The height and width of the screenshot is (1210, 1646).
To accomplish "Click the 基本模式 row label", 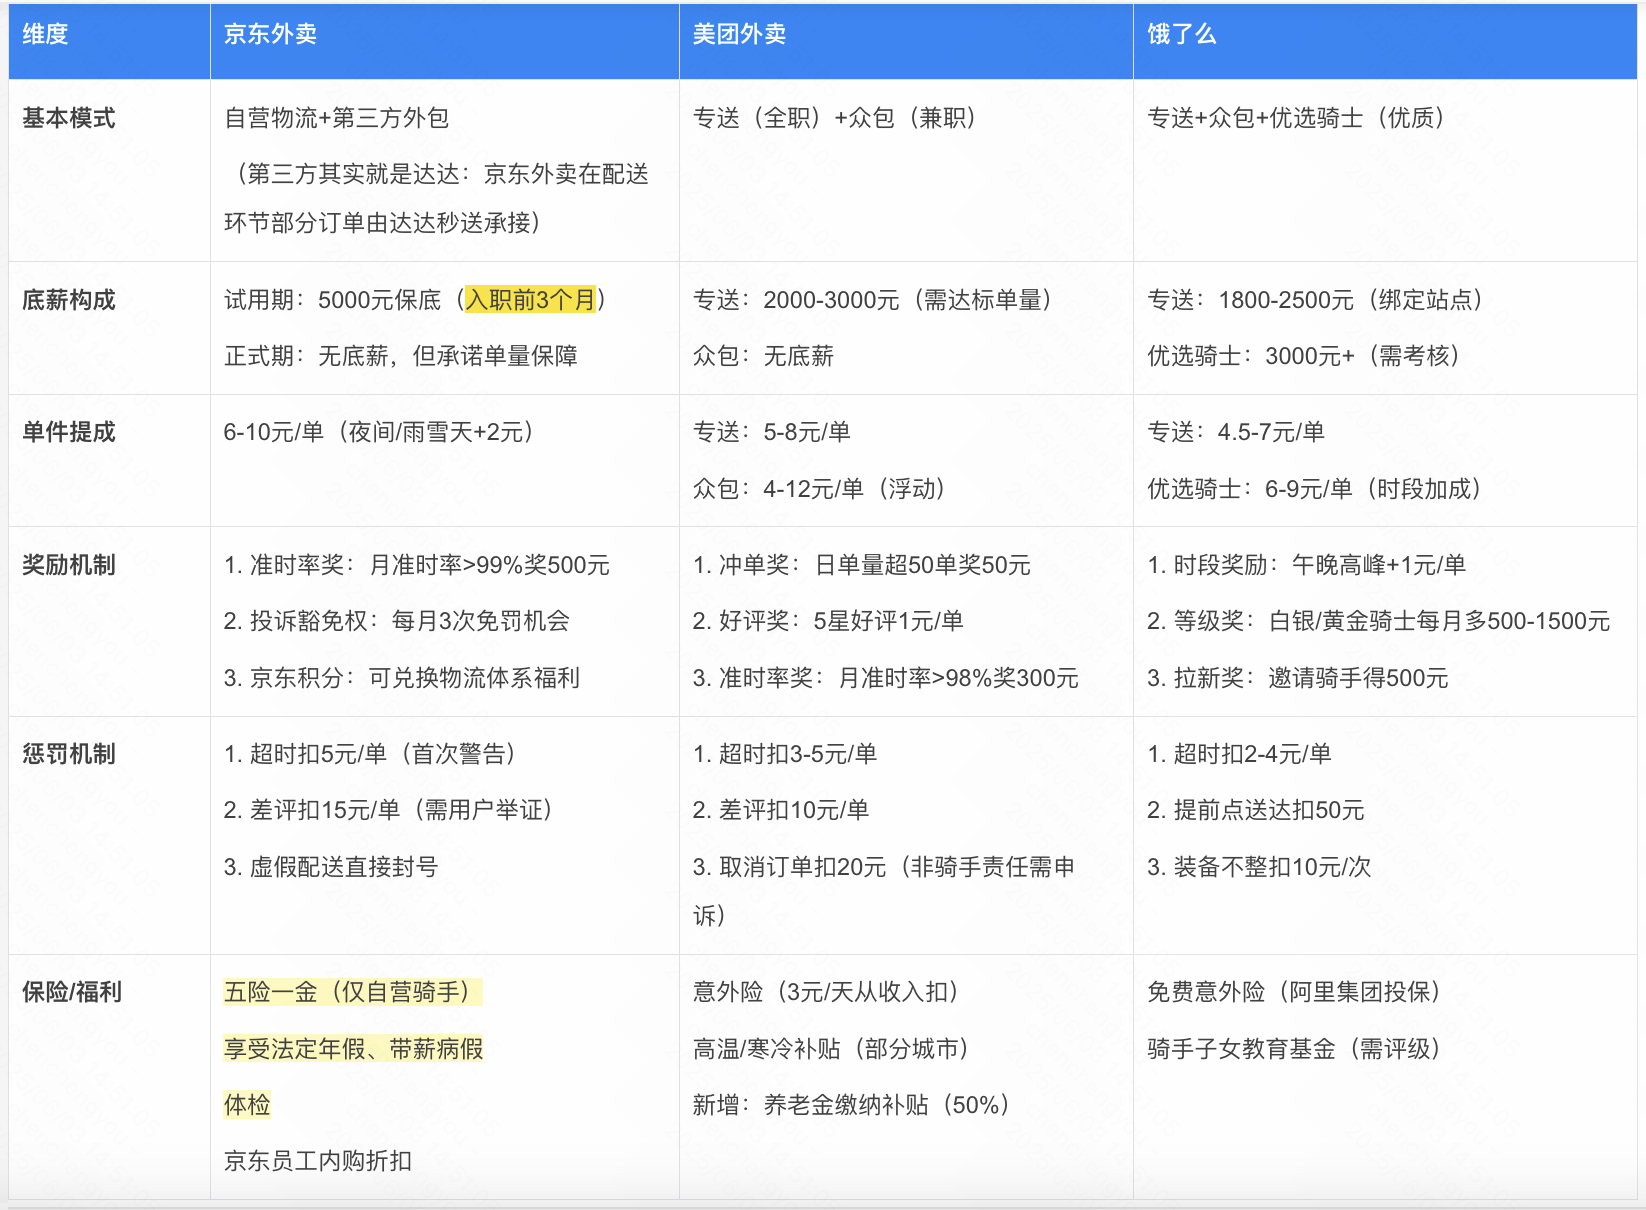I will tap(68, 118).
